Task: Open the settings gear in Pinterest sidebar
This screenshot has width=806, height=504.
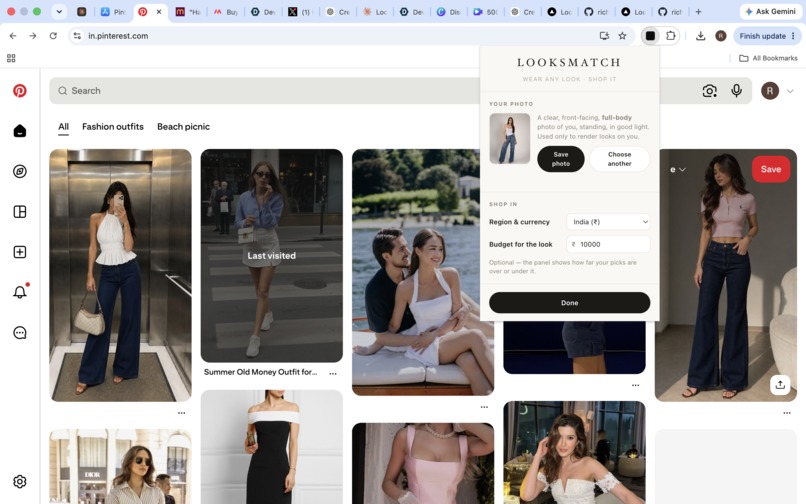Action: (x=20, y=481)
